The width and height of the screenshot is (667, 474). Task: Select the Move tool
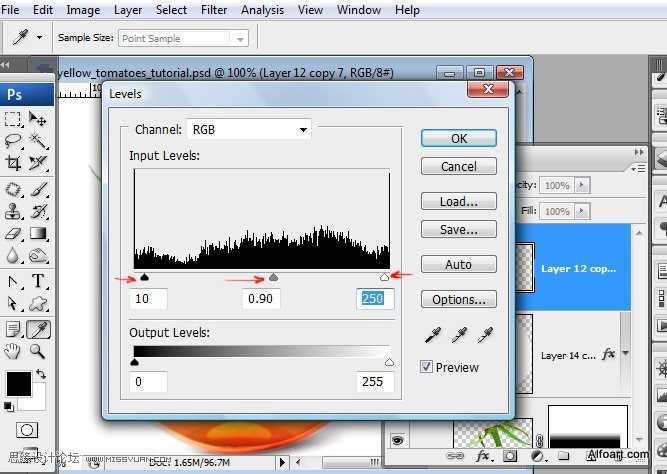[x=38, y=119]
